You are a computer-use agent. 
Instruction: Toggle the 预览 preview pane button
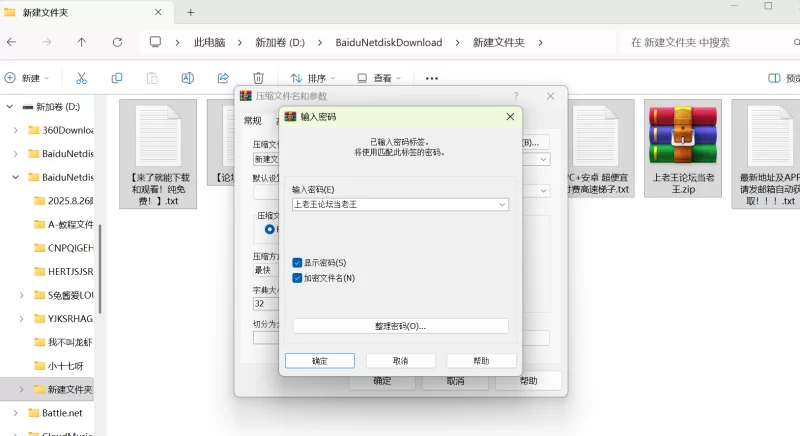(x=784, y=78)
